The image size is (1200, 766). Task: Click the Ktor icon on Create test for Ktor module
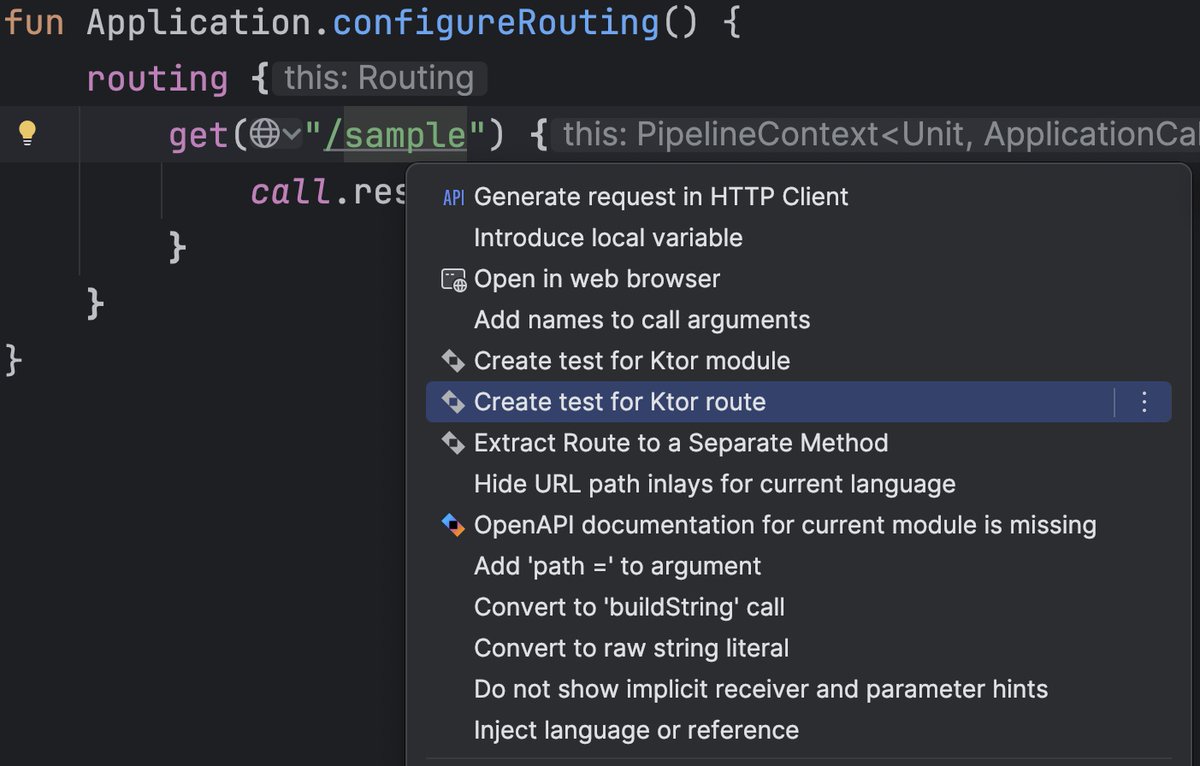453,361
